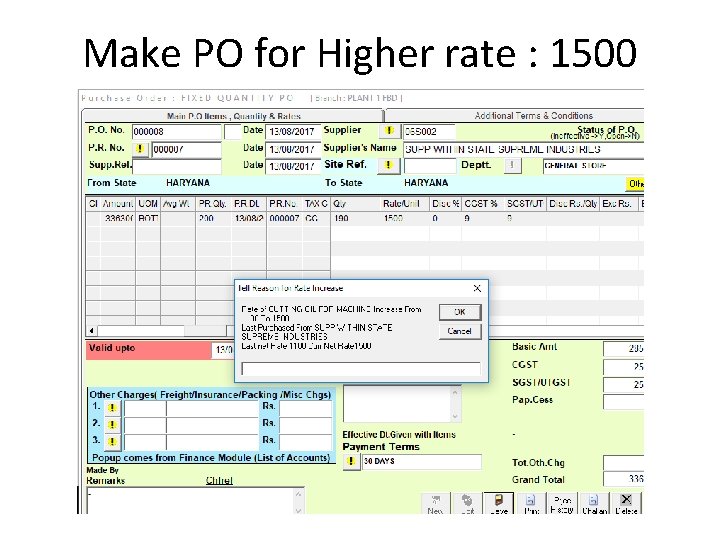Click the Challan toolbar button
The height and width of the screenshot is (540, 720).
[x=594, y=504]
